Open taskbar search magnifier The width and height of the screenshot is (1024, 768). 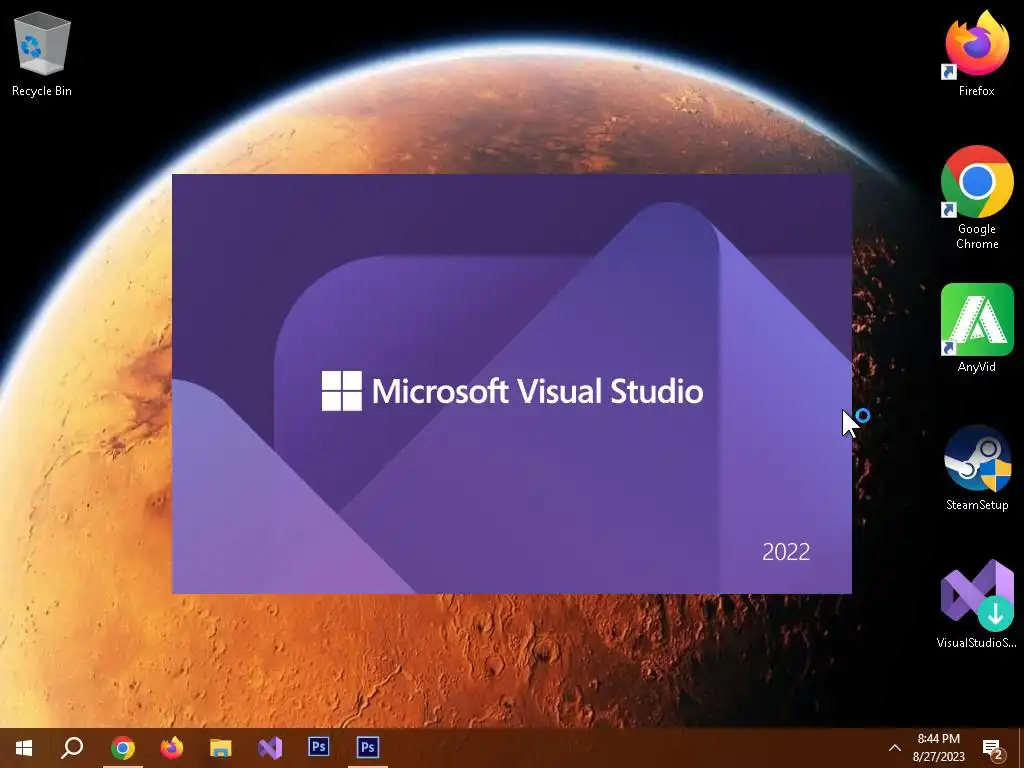(72, 748)
